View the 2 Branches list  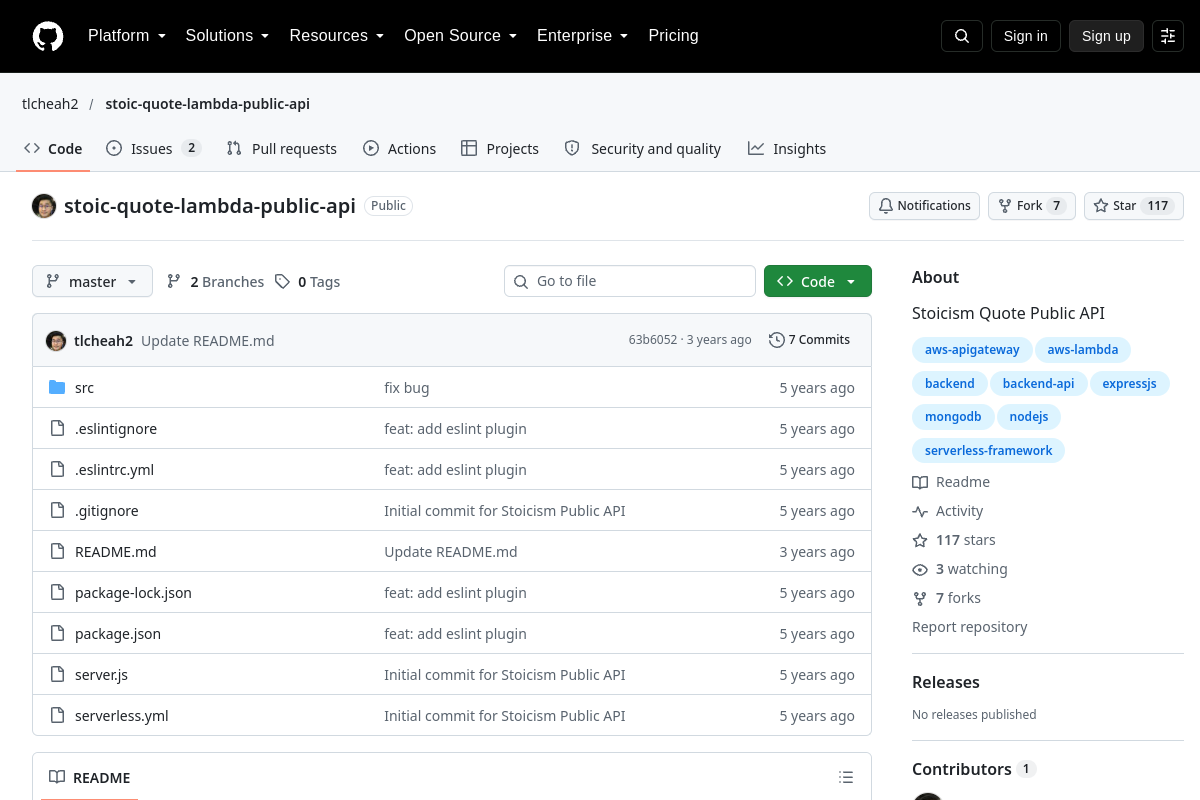(215, 282)
